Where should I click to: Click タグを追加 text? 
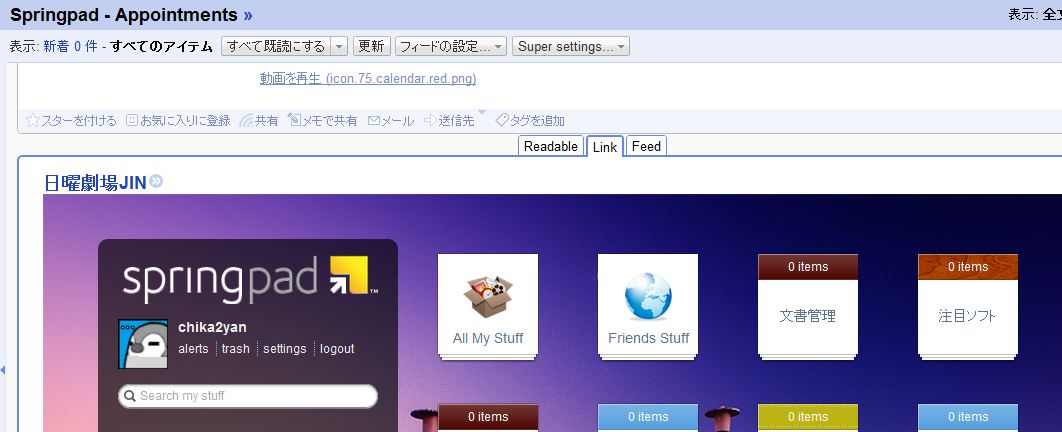pyautogui.click(x=537, y=121)
